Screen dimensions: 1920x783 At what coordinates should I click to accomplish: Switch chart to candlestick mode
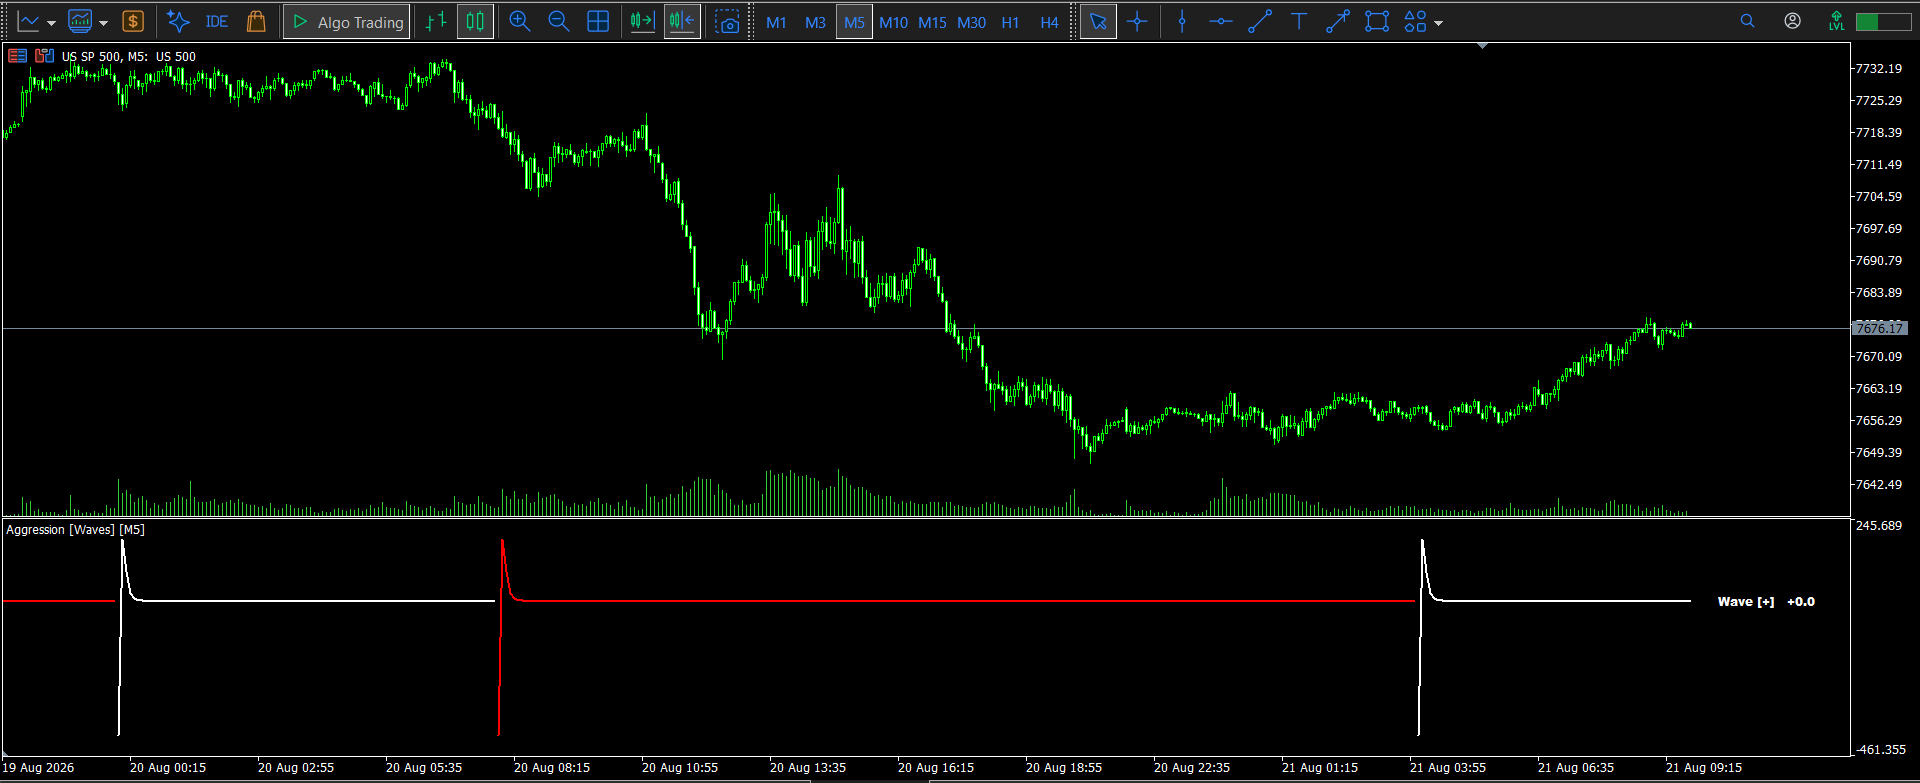coord(475,22)
